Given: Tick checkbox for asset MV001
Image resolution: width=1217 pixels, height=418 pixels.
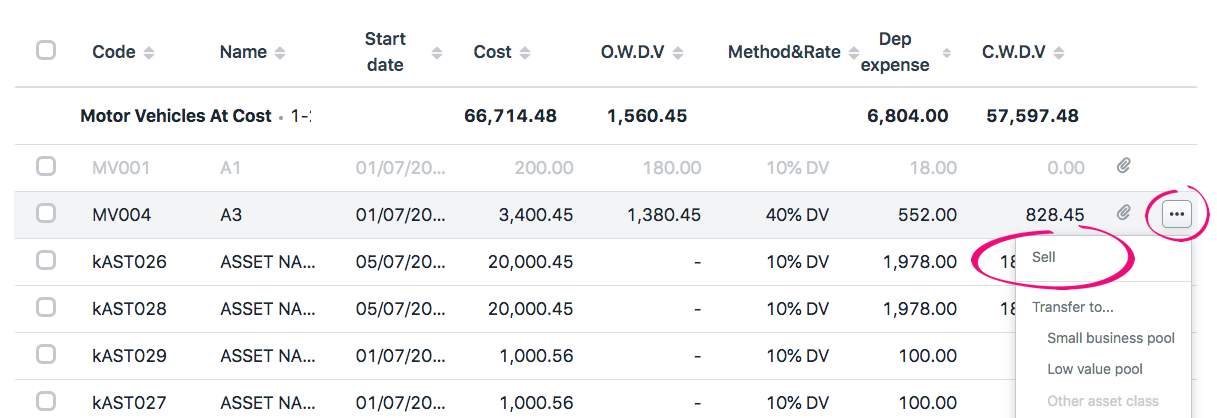Looking at the screenshot, I should (x=46, y=166).
